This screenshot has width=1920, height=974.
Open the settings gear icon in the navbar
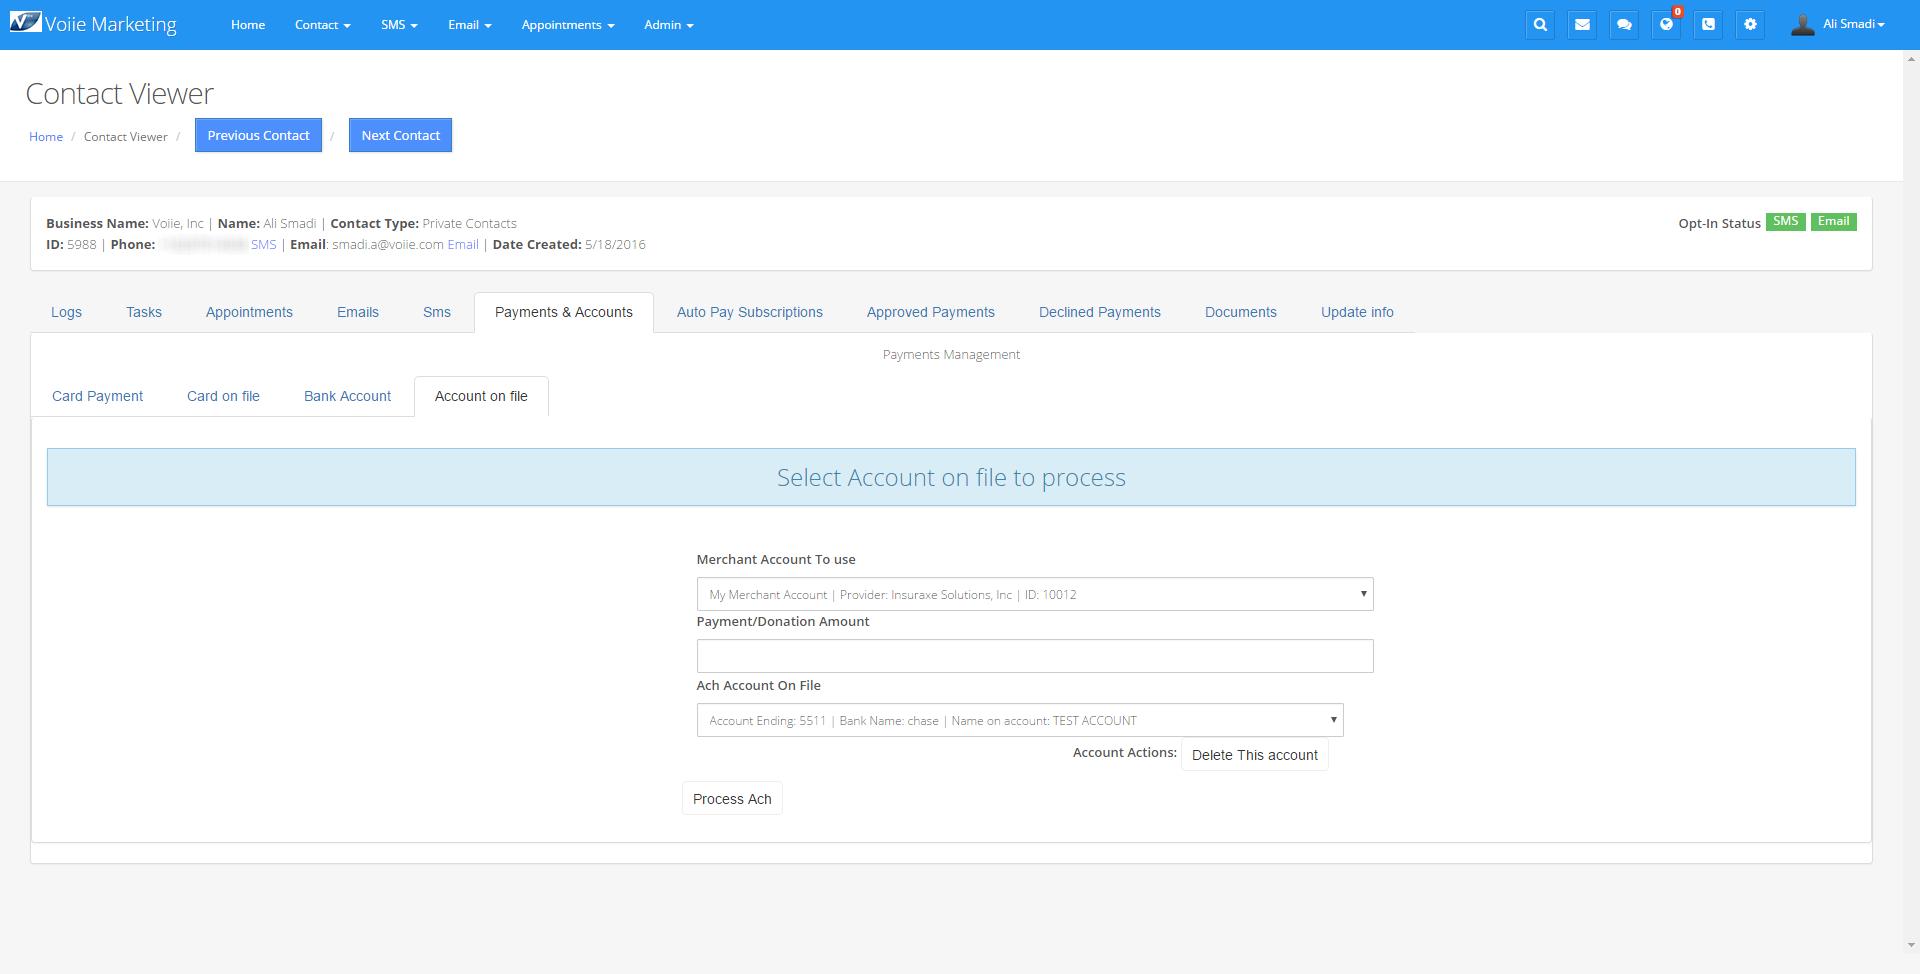pyautogui.click(x=1750, y=25)
